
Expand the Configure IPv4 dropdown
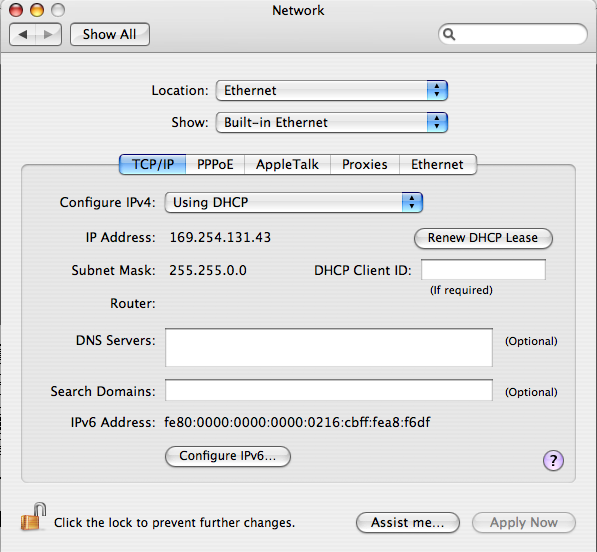click(294, 203)
